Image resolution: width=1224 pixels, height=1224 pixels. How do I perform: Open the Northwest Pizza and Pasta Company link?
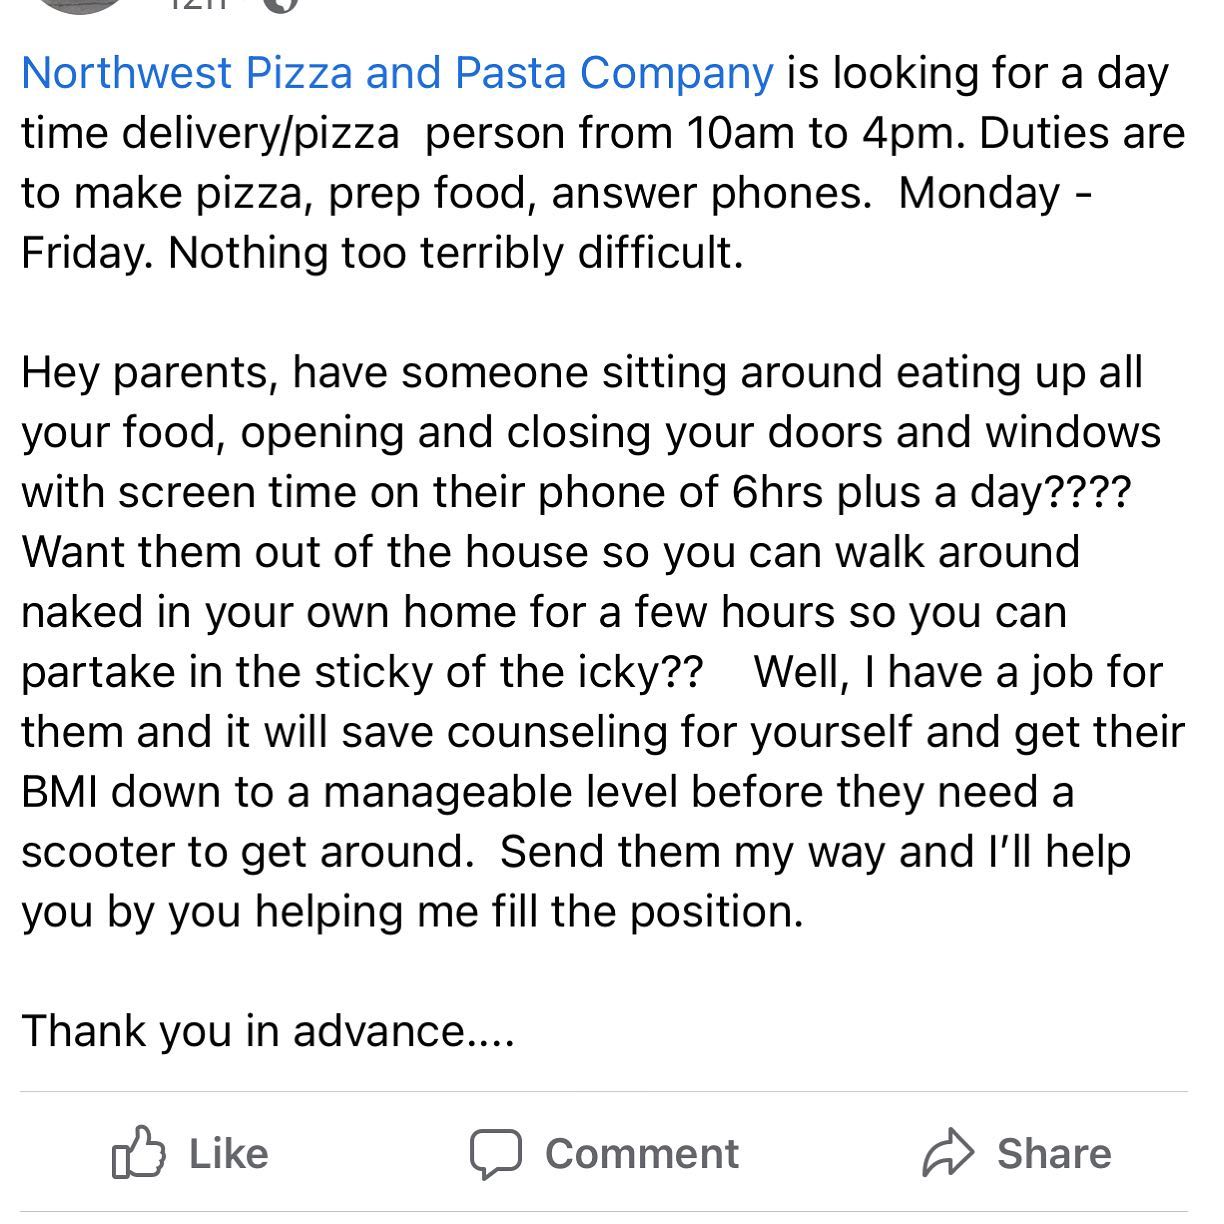click(397, 73)
